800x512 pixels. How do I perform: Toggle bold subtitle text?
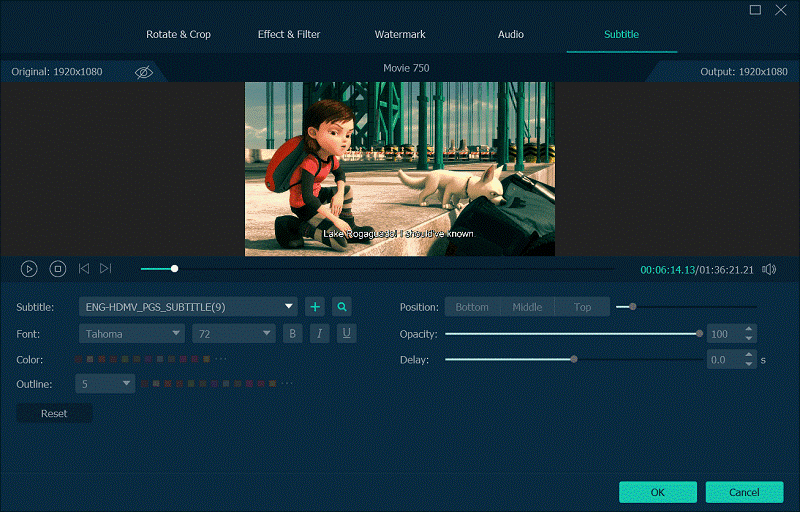click(x=293, y=334)
